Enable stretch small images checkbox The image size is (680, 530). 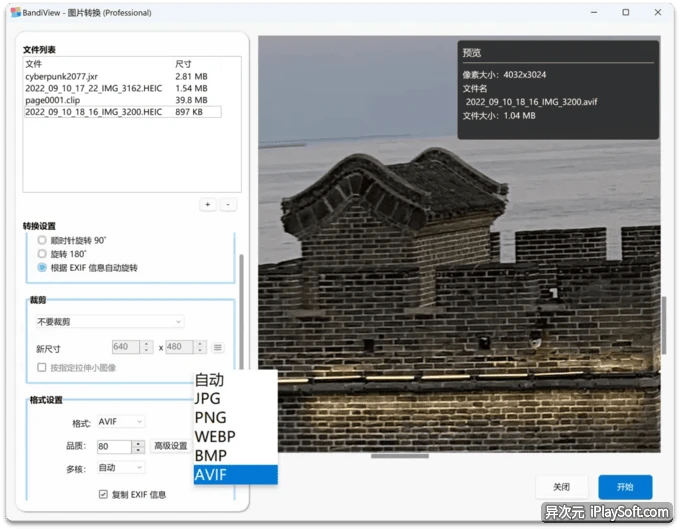point(42,367)
